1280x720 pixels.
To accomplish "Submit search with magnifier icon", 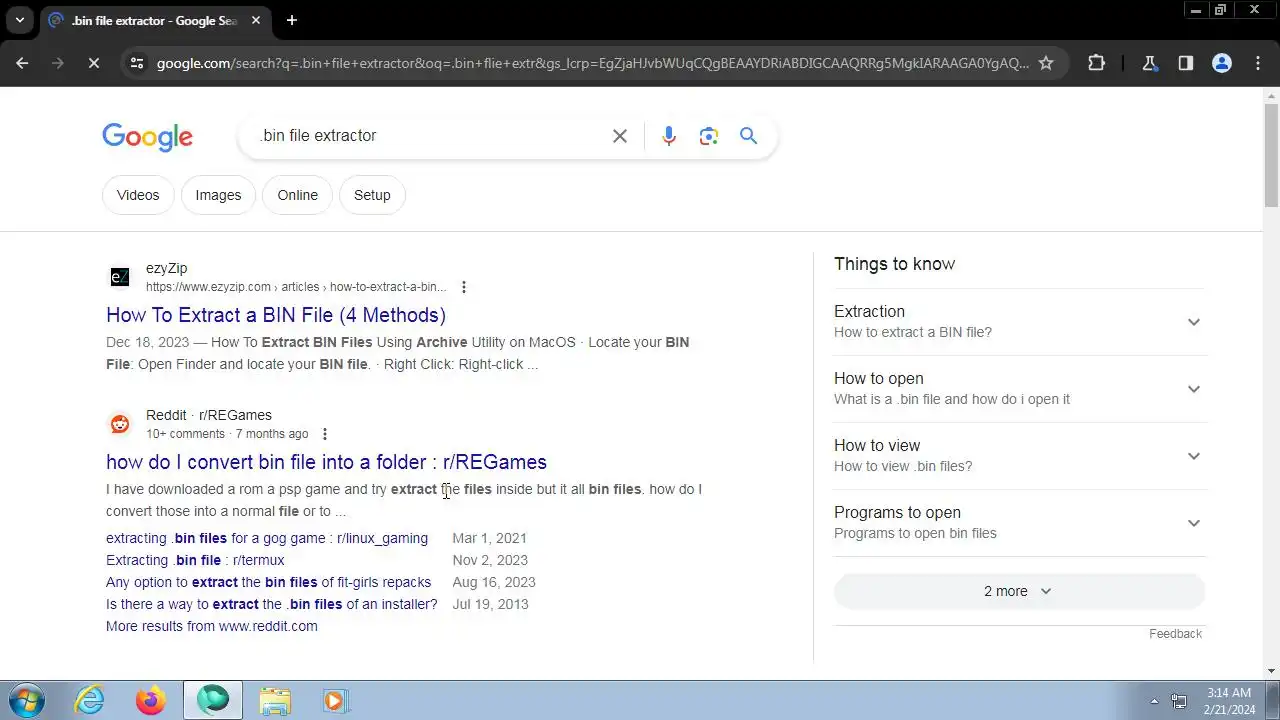I will 748,136.
